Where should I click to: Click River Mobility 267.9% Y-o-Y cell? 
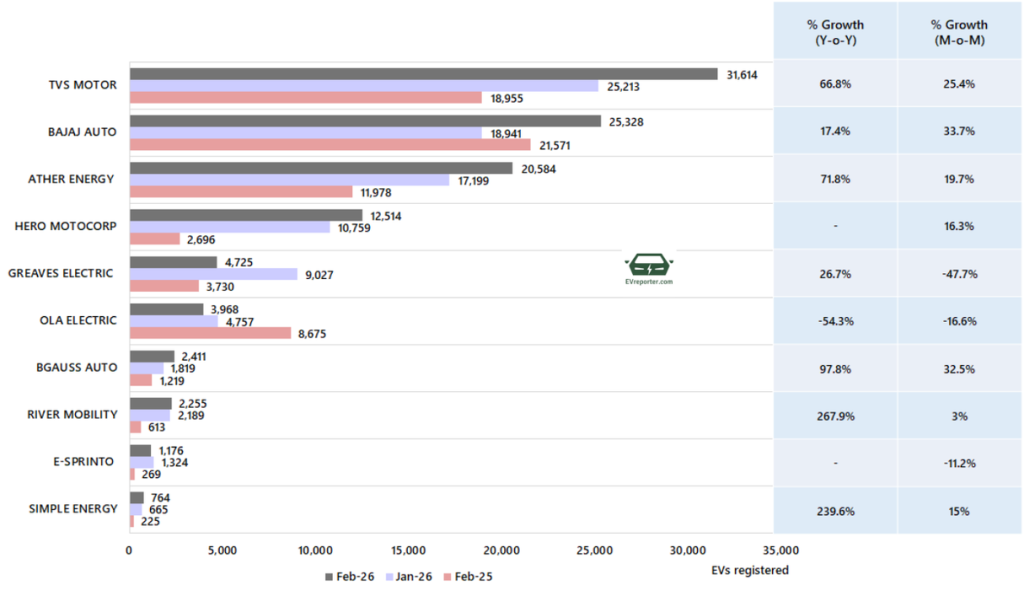[835, 416]
